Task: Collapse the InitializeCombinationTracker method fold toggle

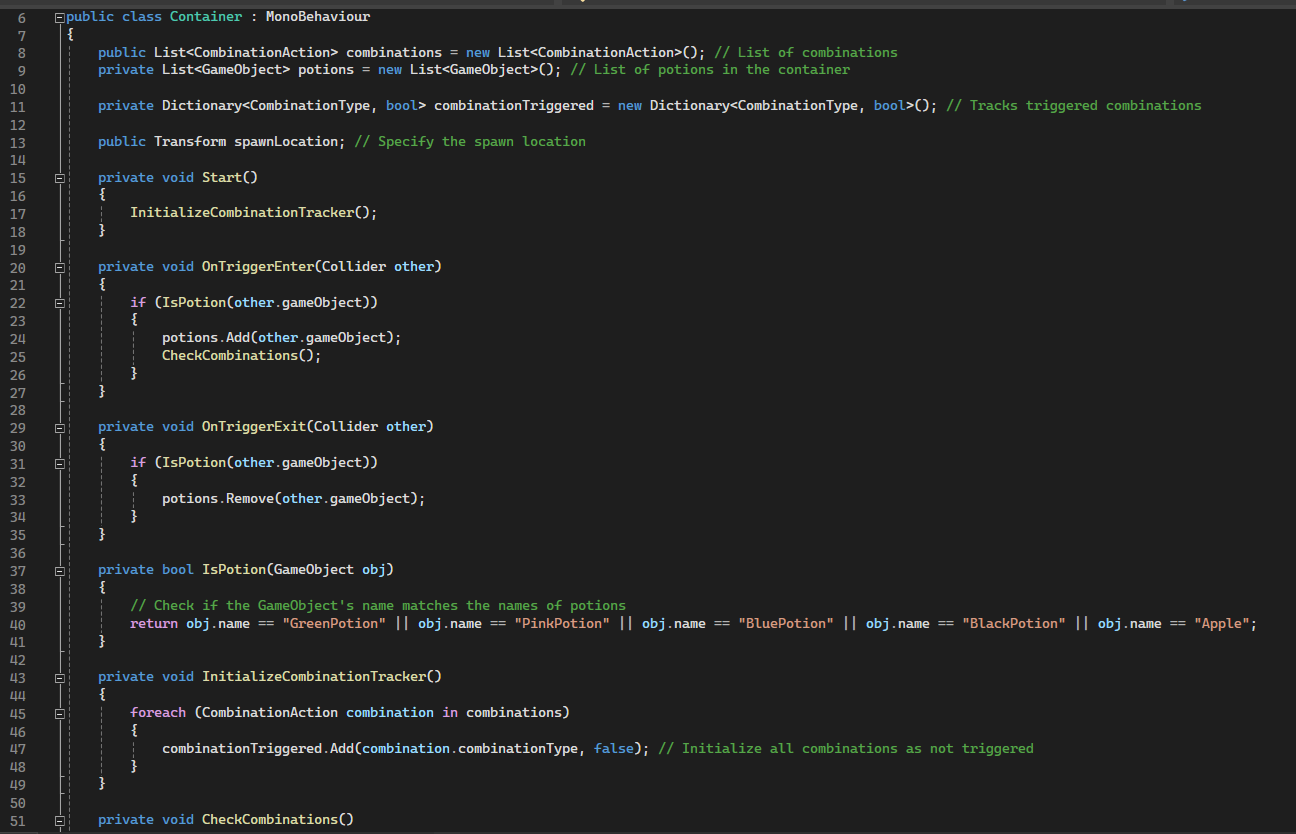Action: click(x=60, y=677)
